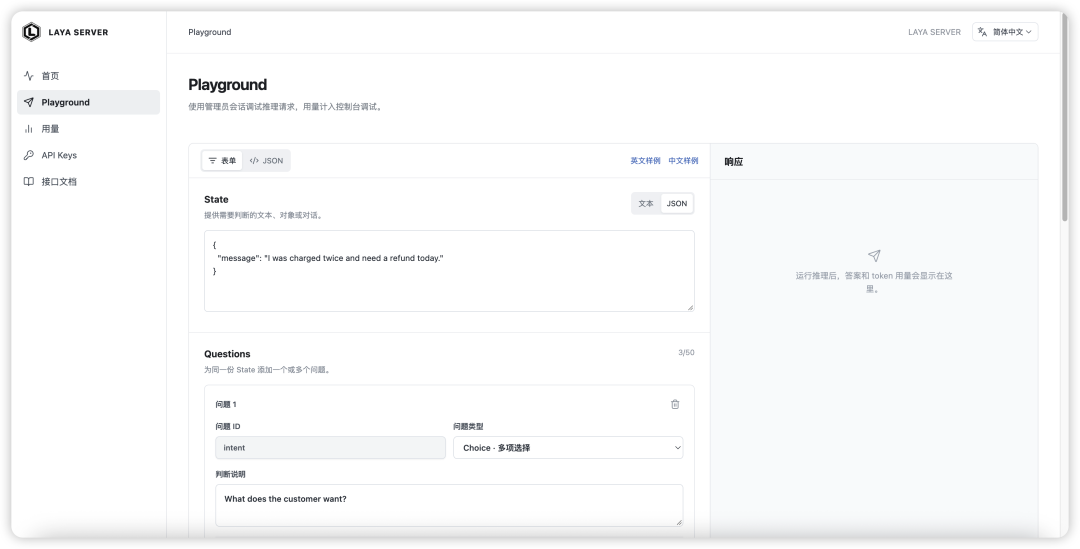The height and width of the screenshot is (549, 1080).
Task: Click the Playground breadcrumb in header
Action: tap(209, 32)
